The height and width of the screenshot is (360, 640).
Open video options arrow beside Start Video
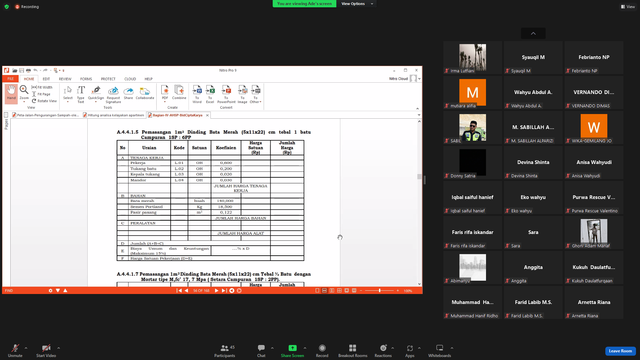point(59,348)
